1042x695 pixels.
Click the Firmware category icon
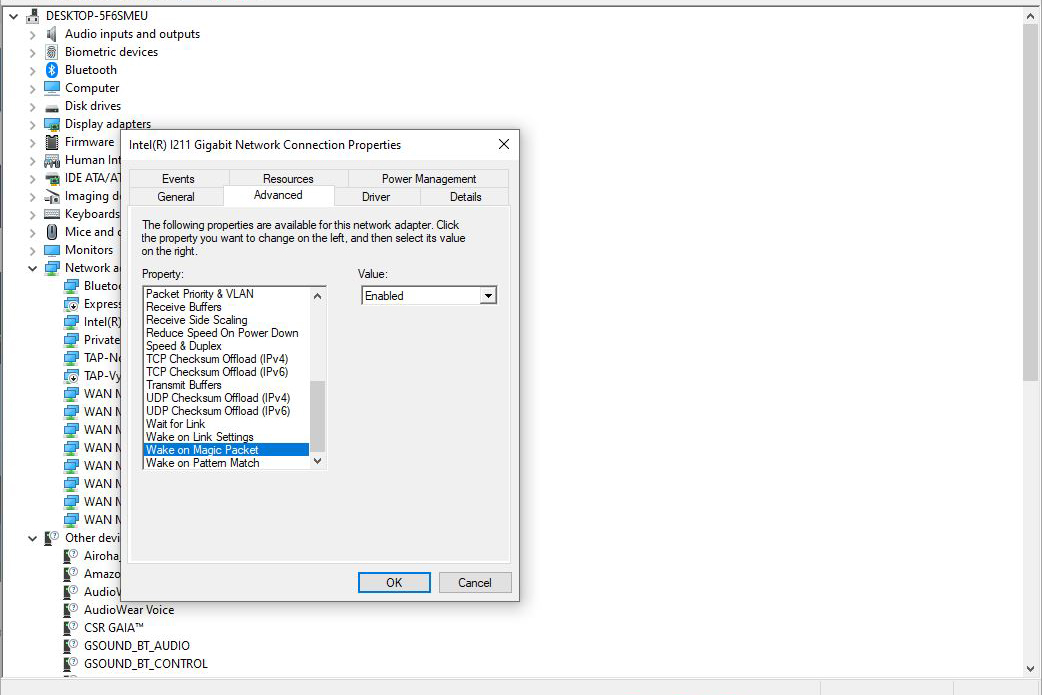click(52, 142)
